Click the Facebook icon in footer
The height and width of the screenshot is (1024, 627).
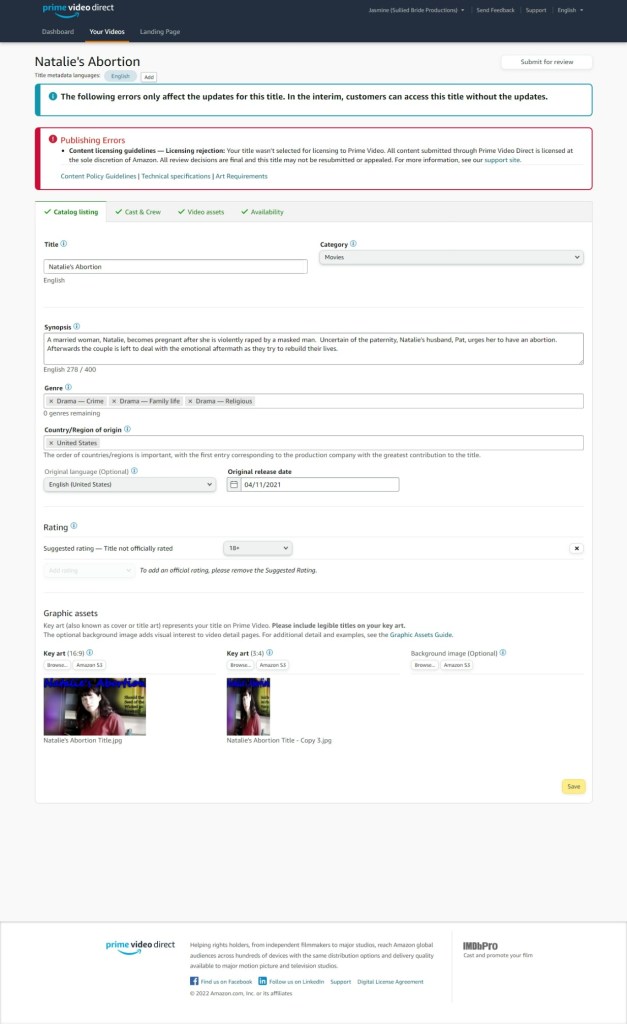point(194,982)
